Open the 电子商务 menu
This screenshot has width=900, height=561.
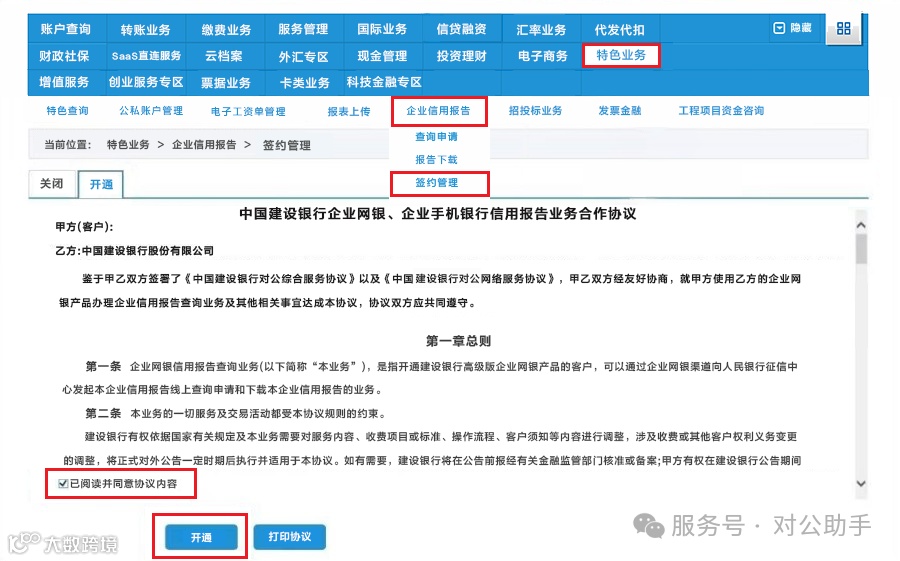point(542,56)
